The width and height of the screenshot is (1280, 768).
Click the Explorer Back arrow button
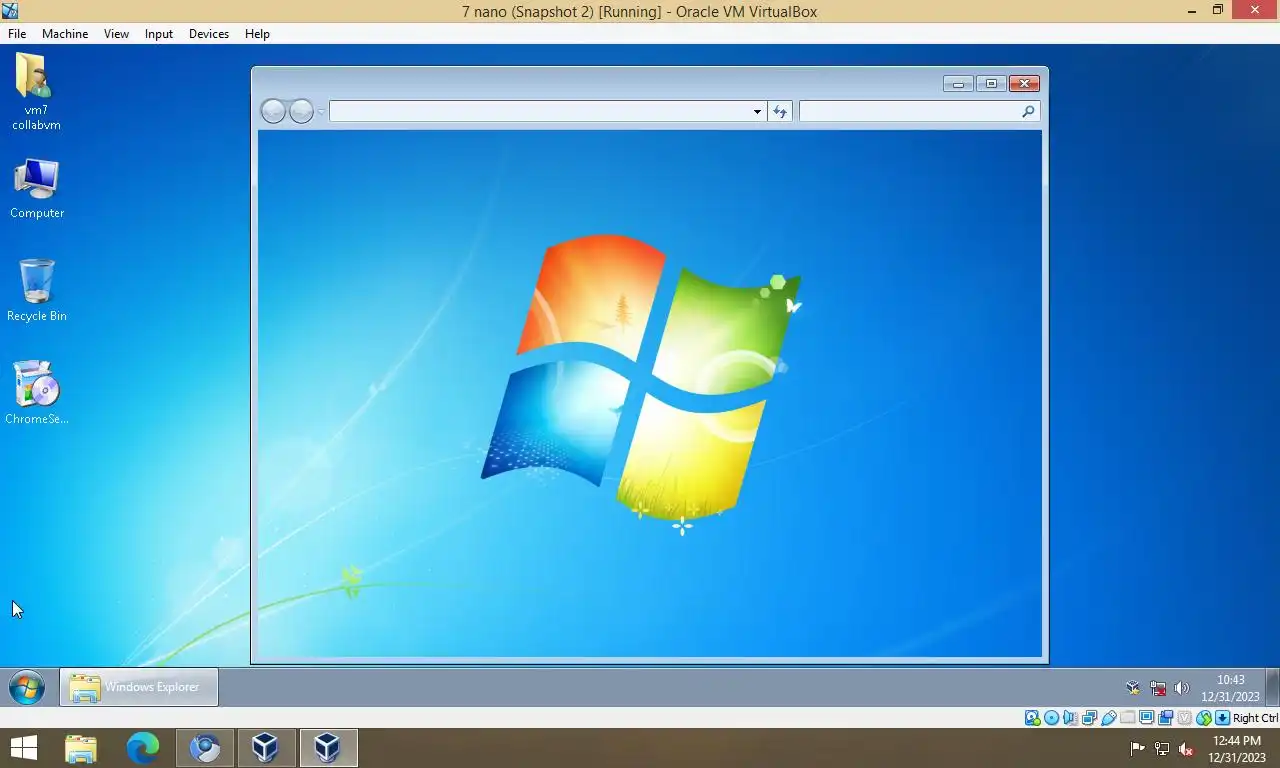(x=273, y=111)
